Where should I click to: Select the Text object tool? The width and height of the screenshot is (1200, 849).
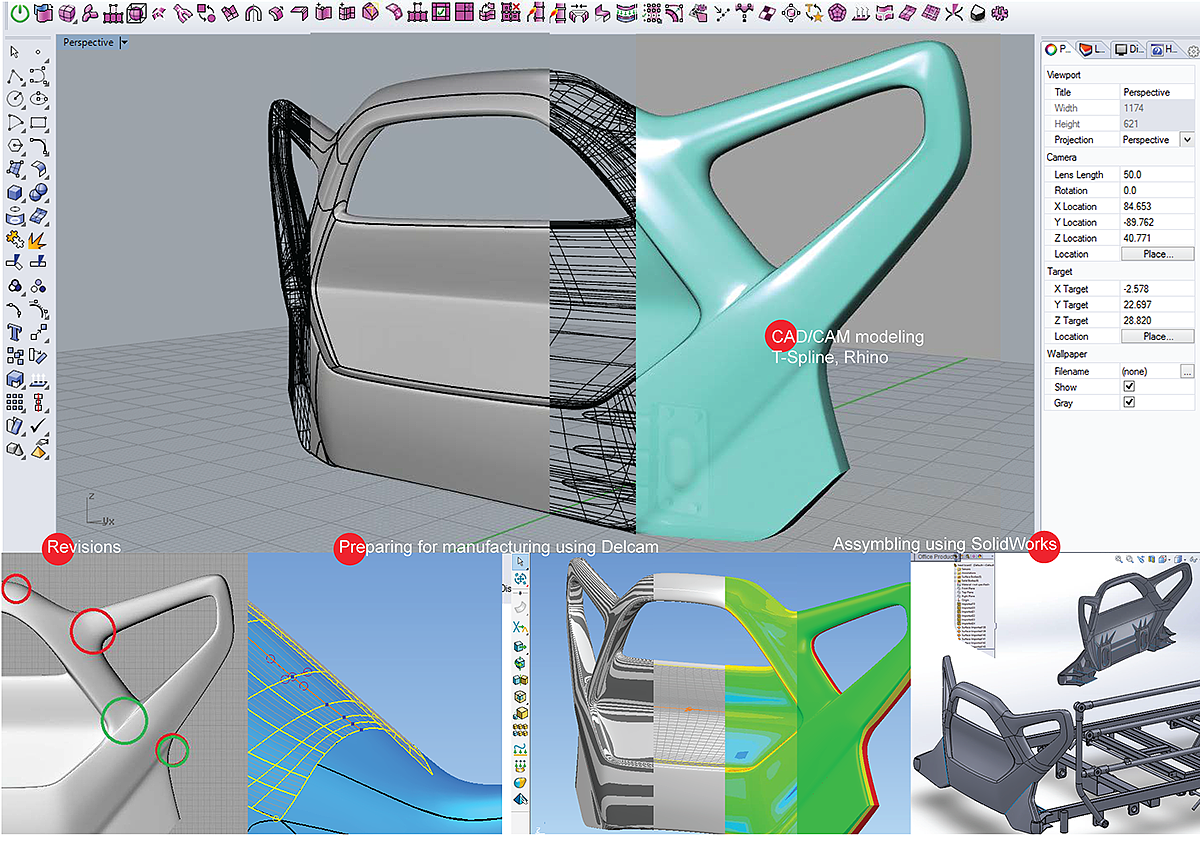(15, 333)
